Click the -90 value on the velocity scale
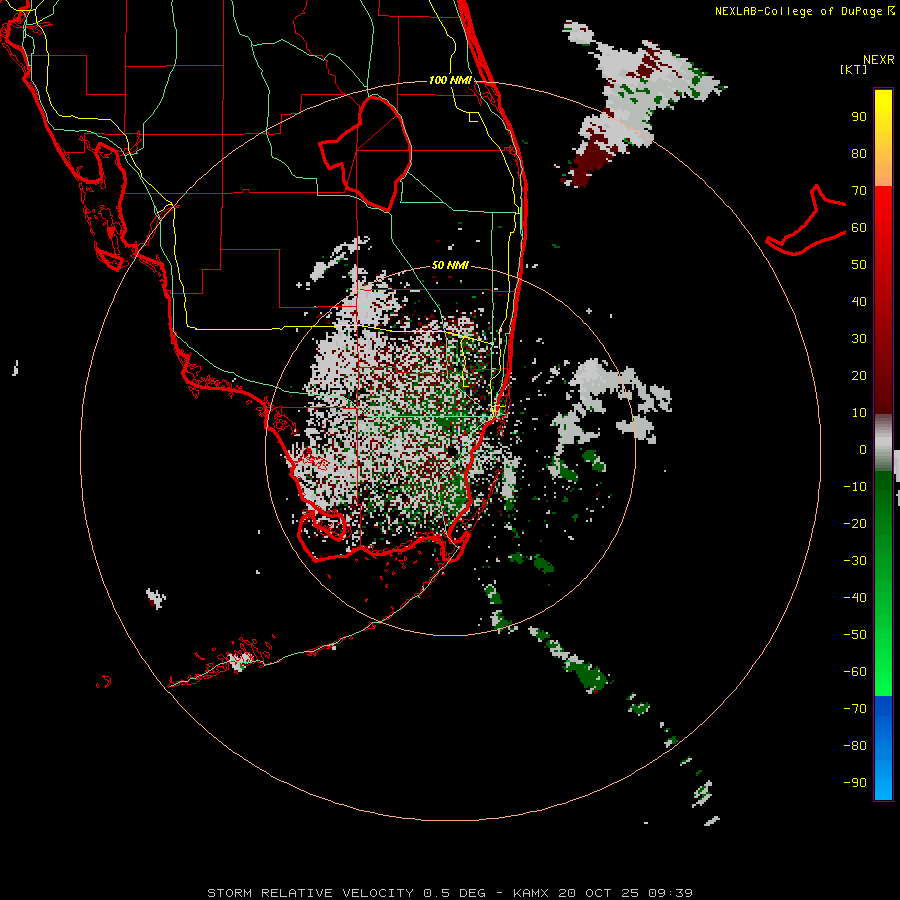This screenshot has height=900, width=900. click(855, 783)
